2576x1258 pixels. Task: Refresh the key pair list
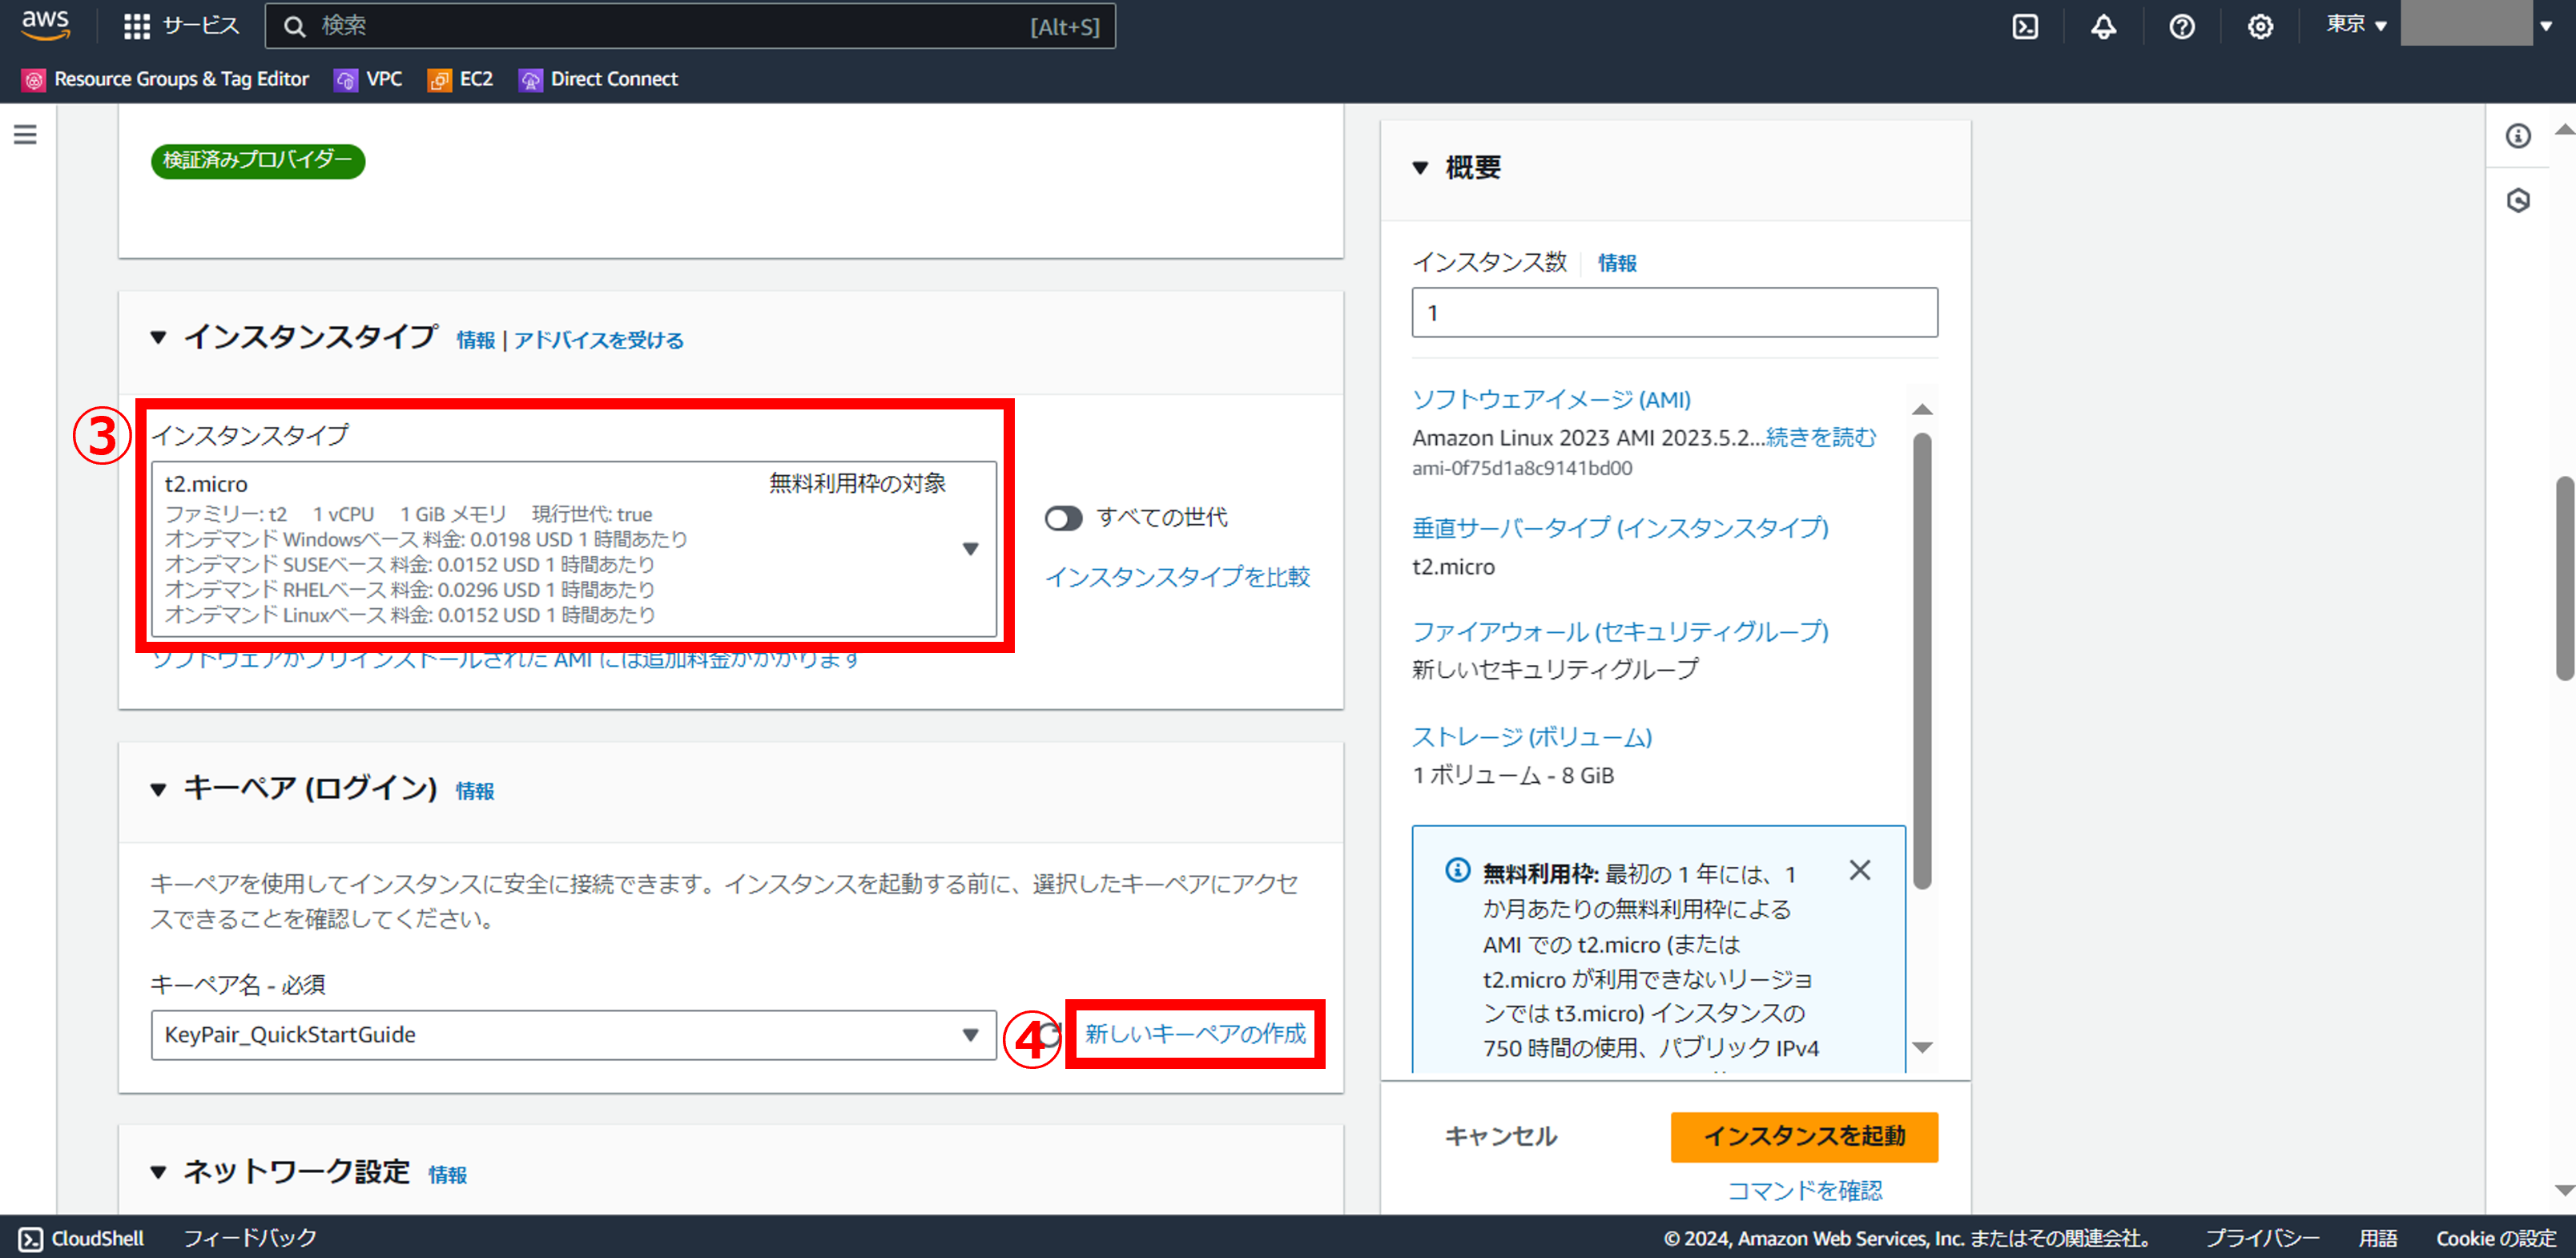1049,1034
